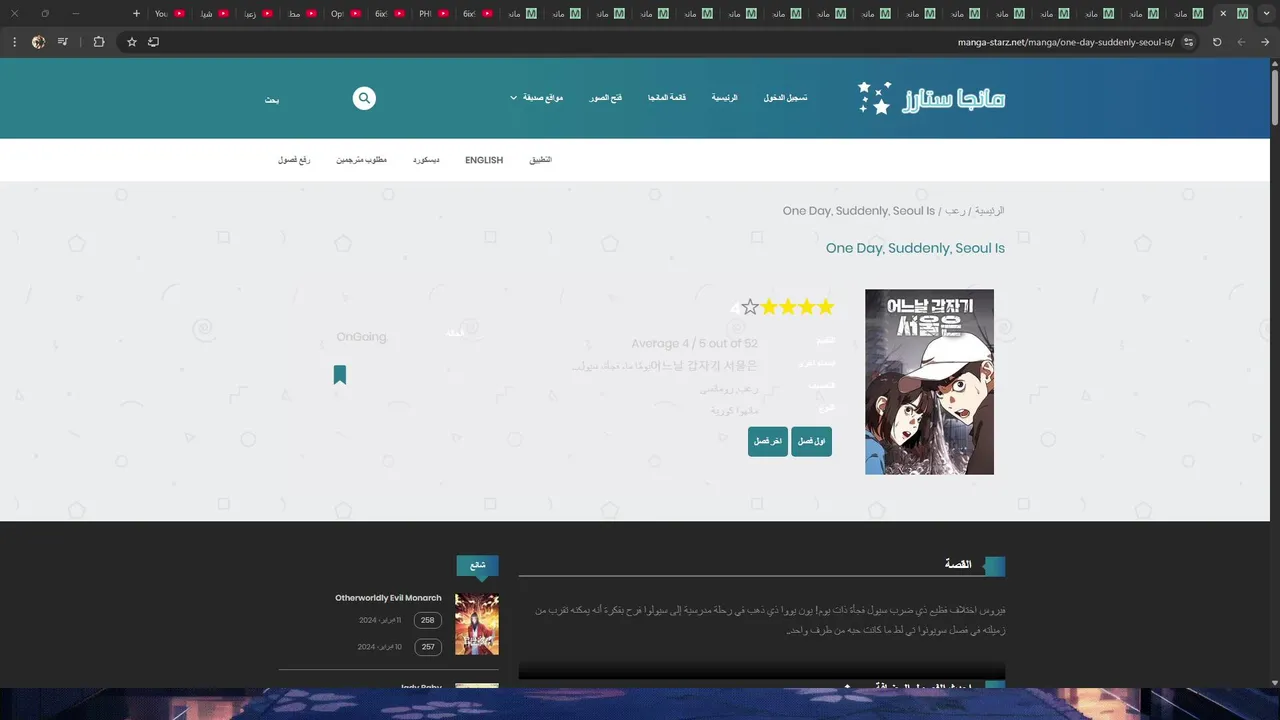Image resolution: width=1280 pixels, height=720 pixels.
Task: Click the right-pointing arrow navigation button
Action: coord(1265,42)
